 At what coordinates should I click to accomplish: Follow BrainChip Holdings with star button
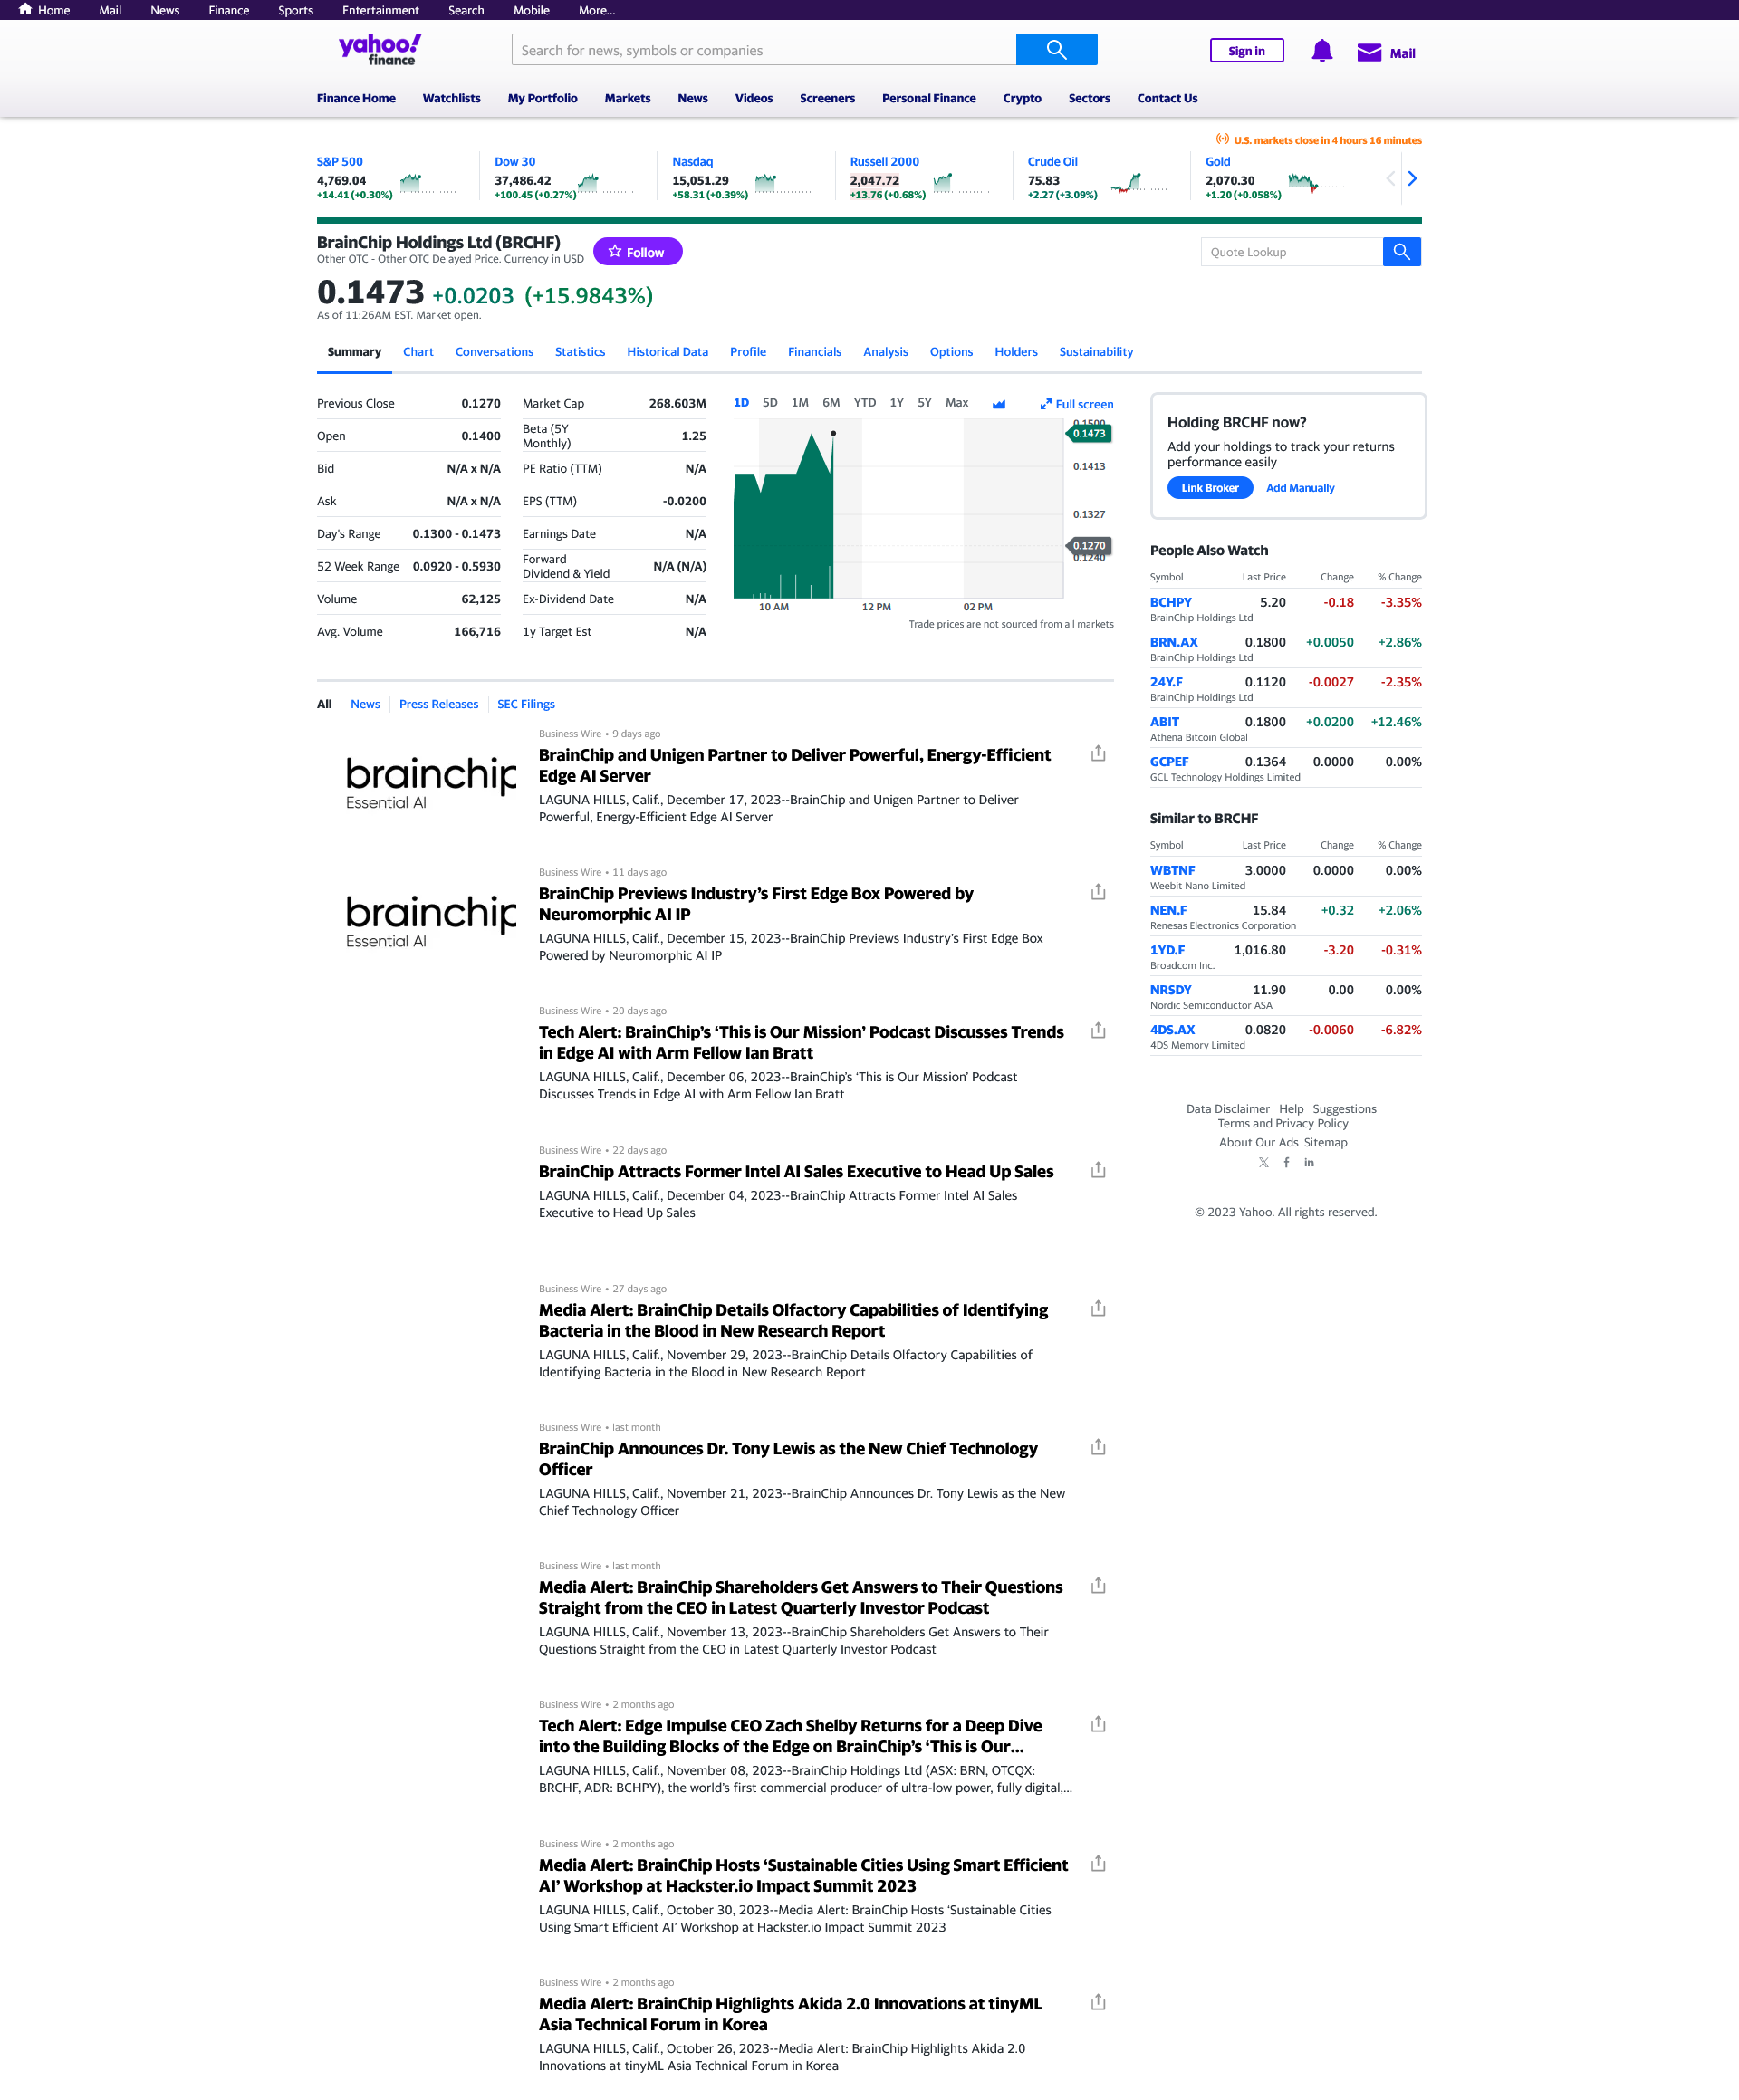tap(637, 252)
